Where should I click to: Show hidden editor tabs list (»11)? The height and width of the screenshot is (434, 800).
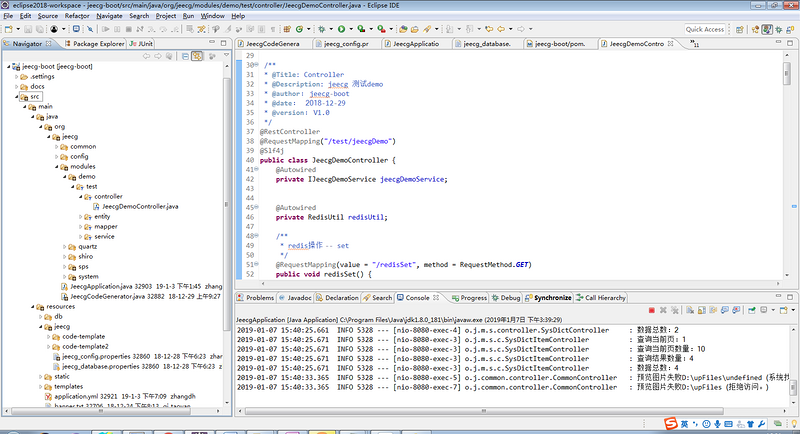(x=694, y=45)
